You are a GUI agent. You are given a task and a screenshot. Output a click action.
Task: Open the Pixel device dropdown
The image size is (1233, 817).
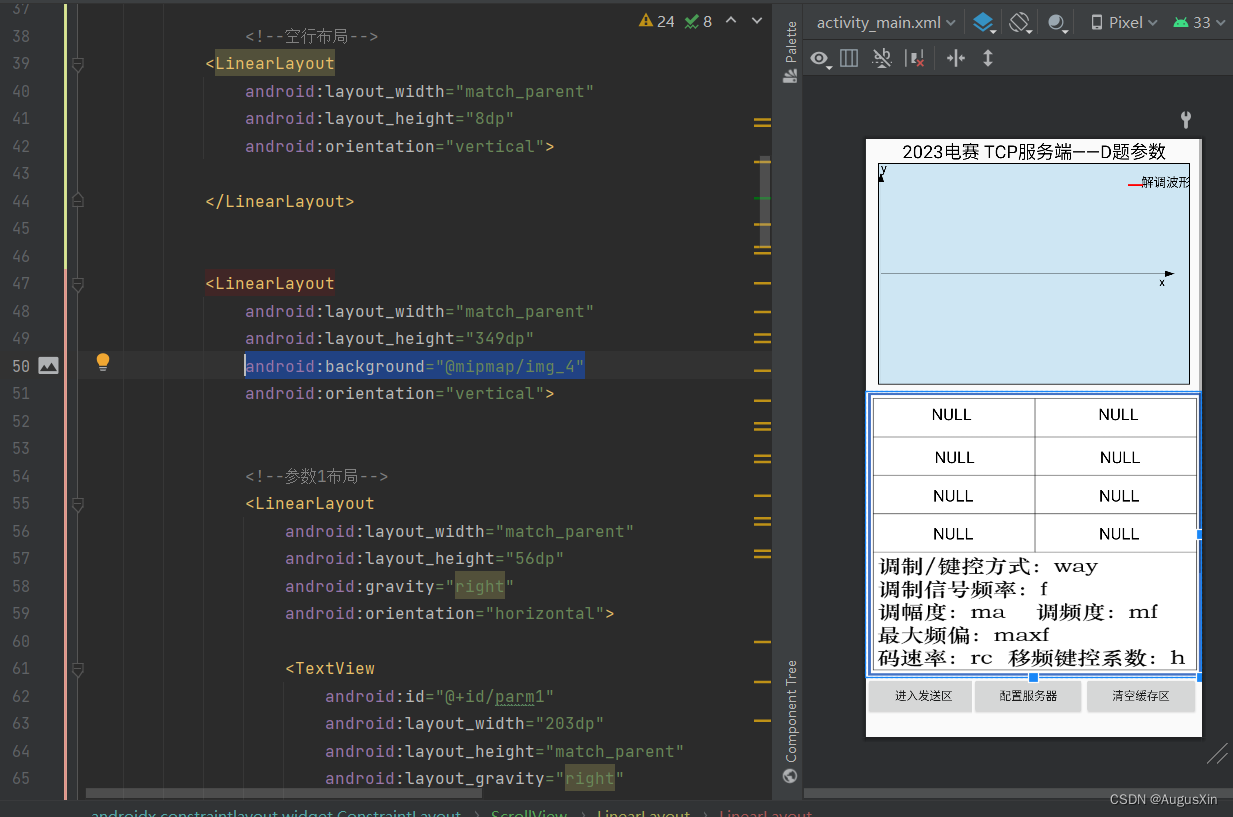click(x=1122, y=21)
